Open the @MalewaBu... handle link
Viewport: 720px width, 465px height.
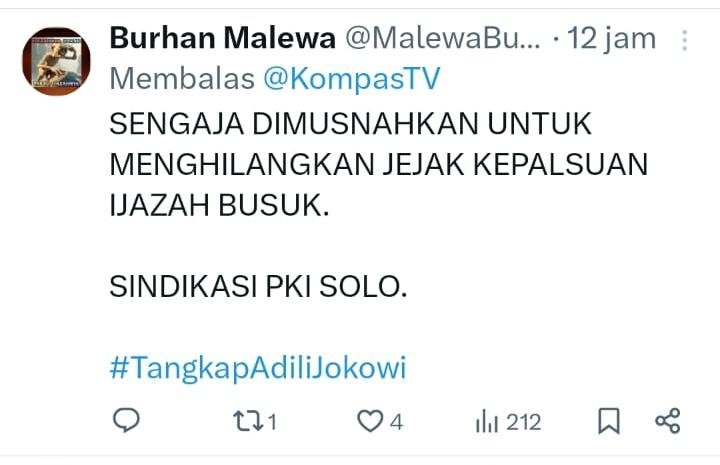443,38
